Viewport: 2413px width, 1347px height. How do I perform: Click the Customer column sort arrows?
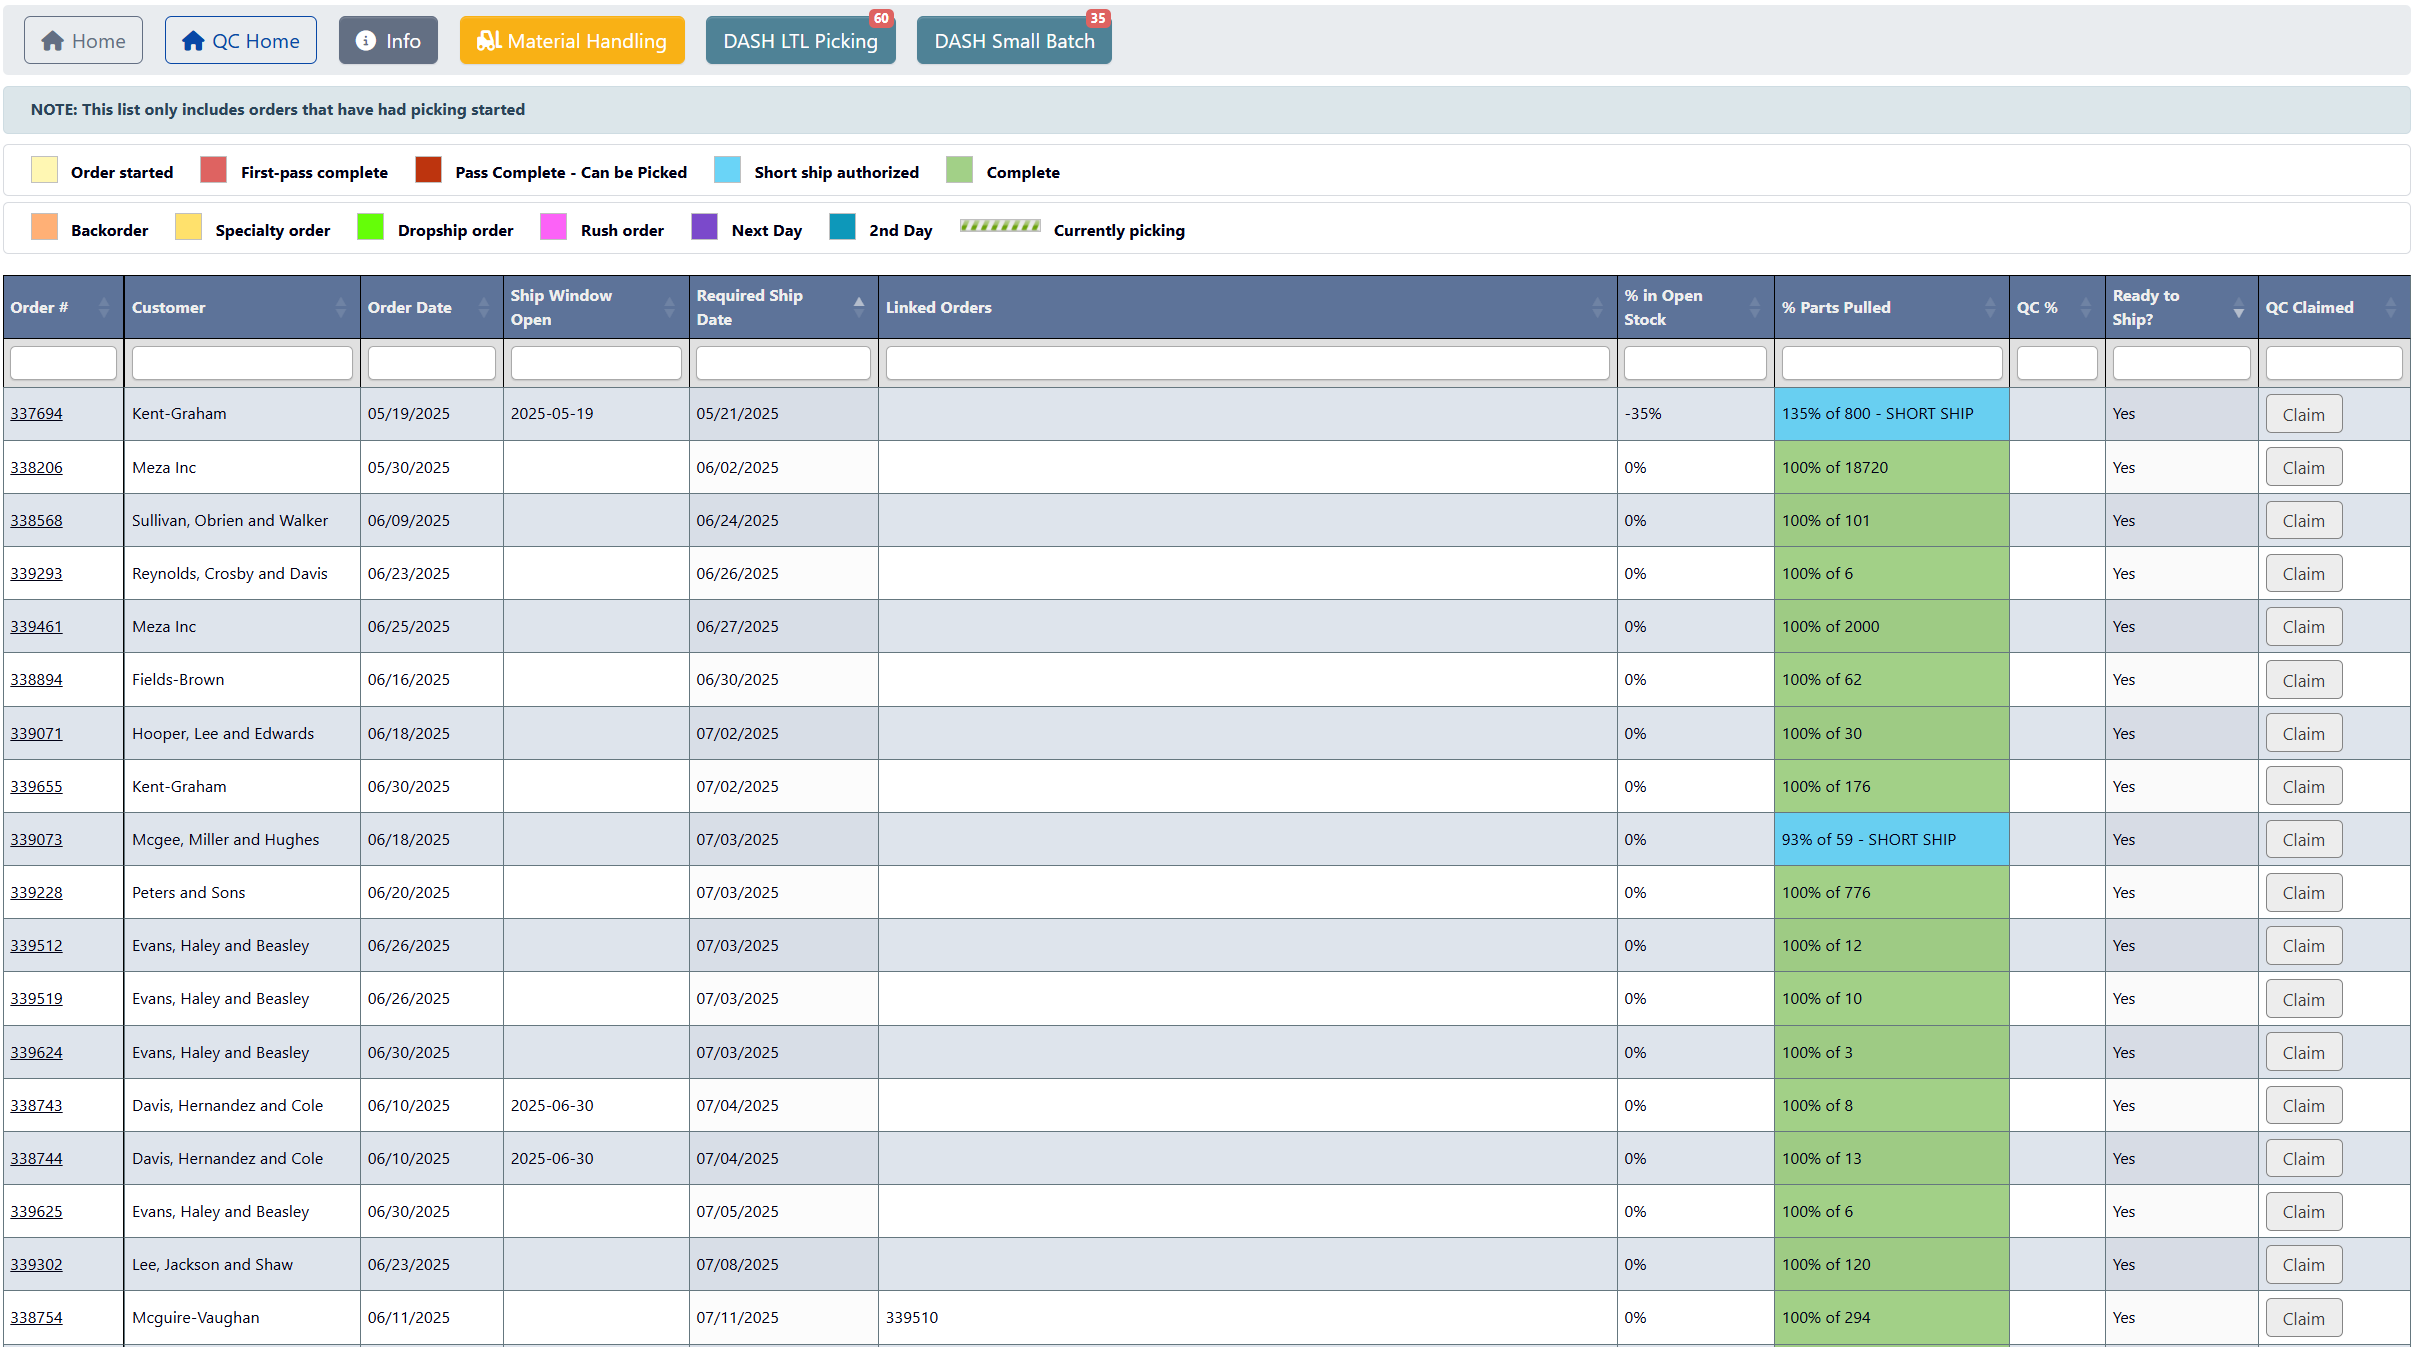pos(341,308)
